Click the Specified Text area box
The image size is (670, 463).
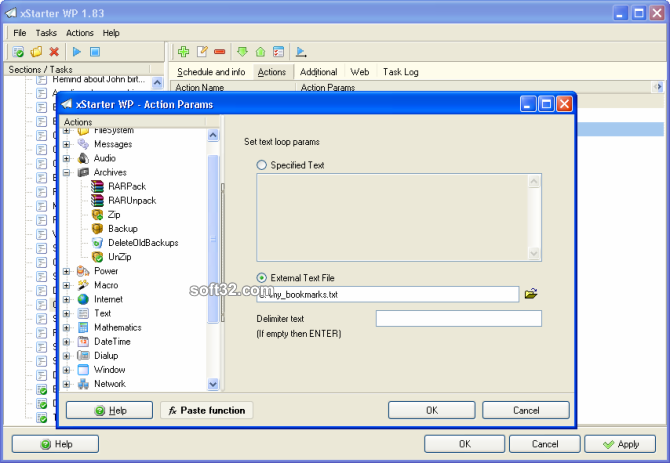coord(399,217)
